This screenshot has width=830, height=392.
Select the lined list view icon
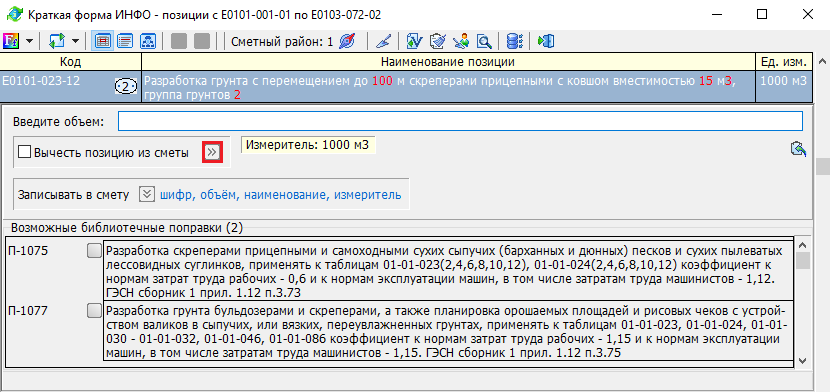(125, 41)
